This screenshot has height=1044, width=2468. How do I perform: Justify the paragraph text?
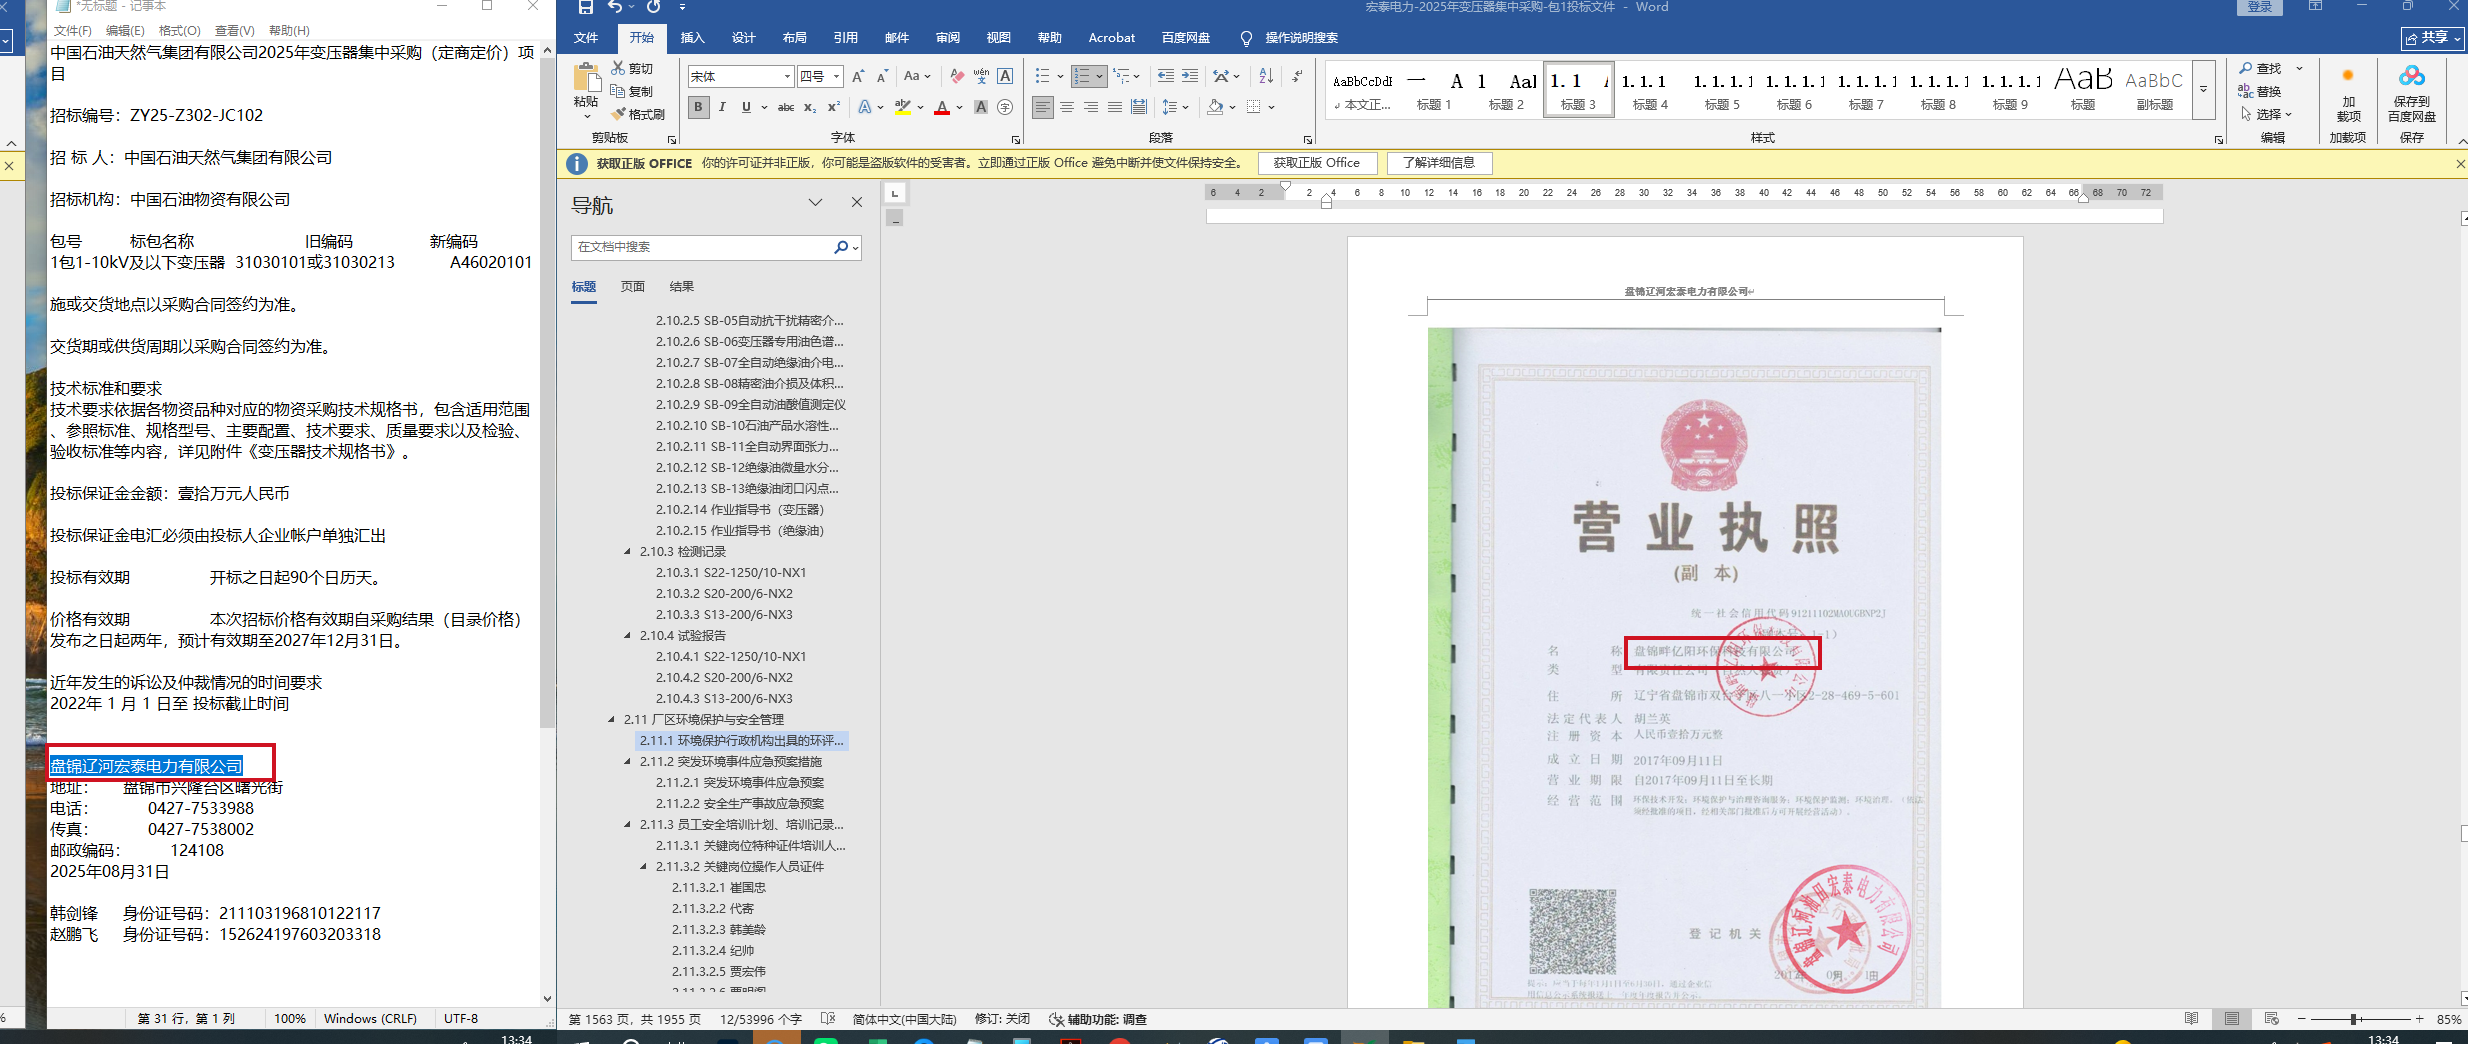(x=1115, y=107)
